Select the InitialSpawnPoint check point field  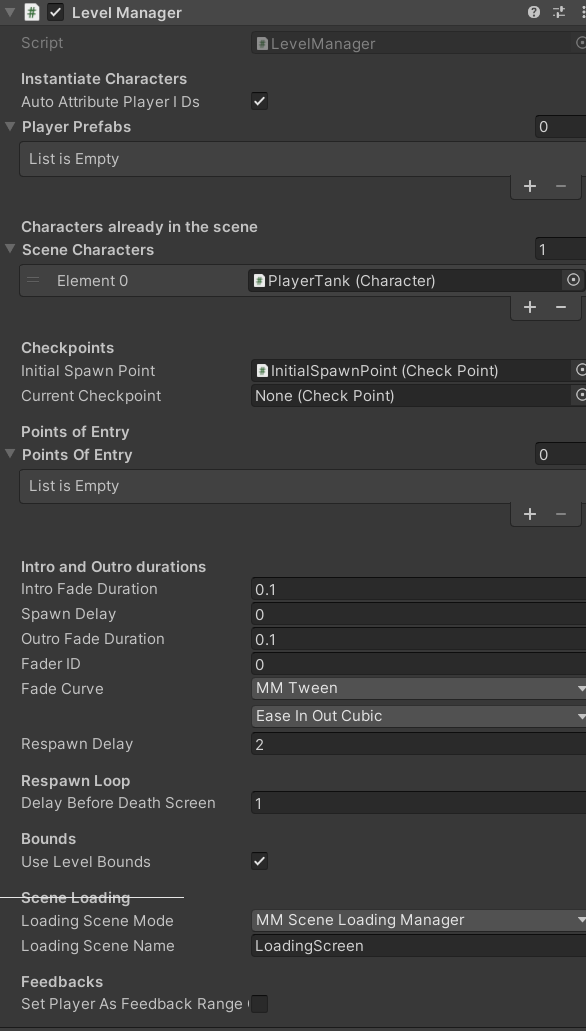point(412,371)
